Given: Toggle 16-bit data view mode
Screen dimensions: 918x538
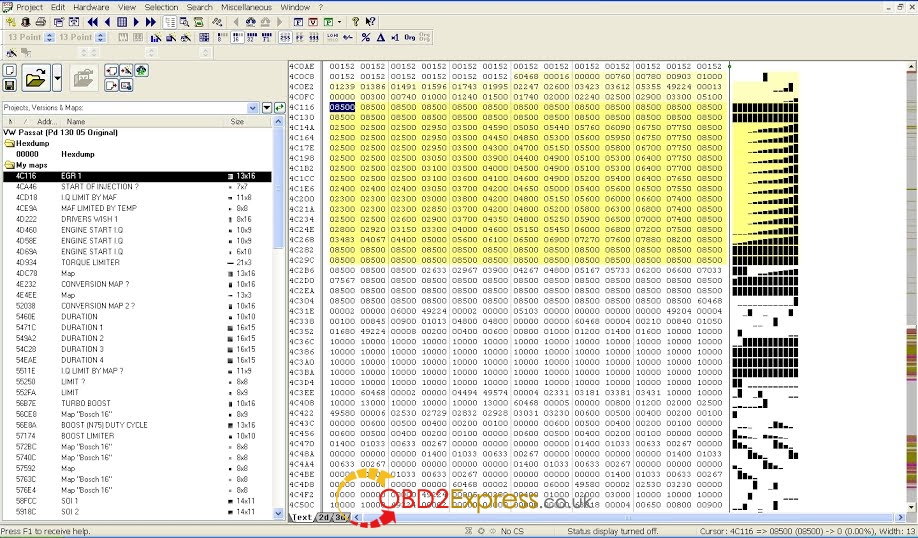Looking at the screenshot, I should tap(235, 37).
